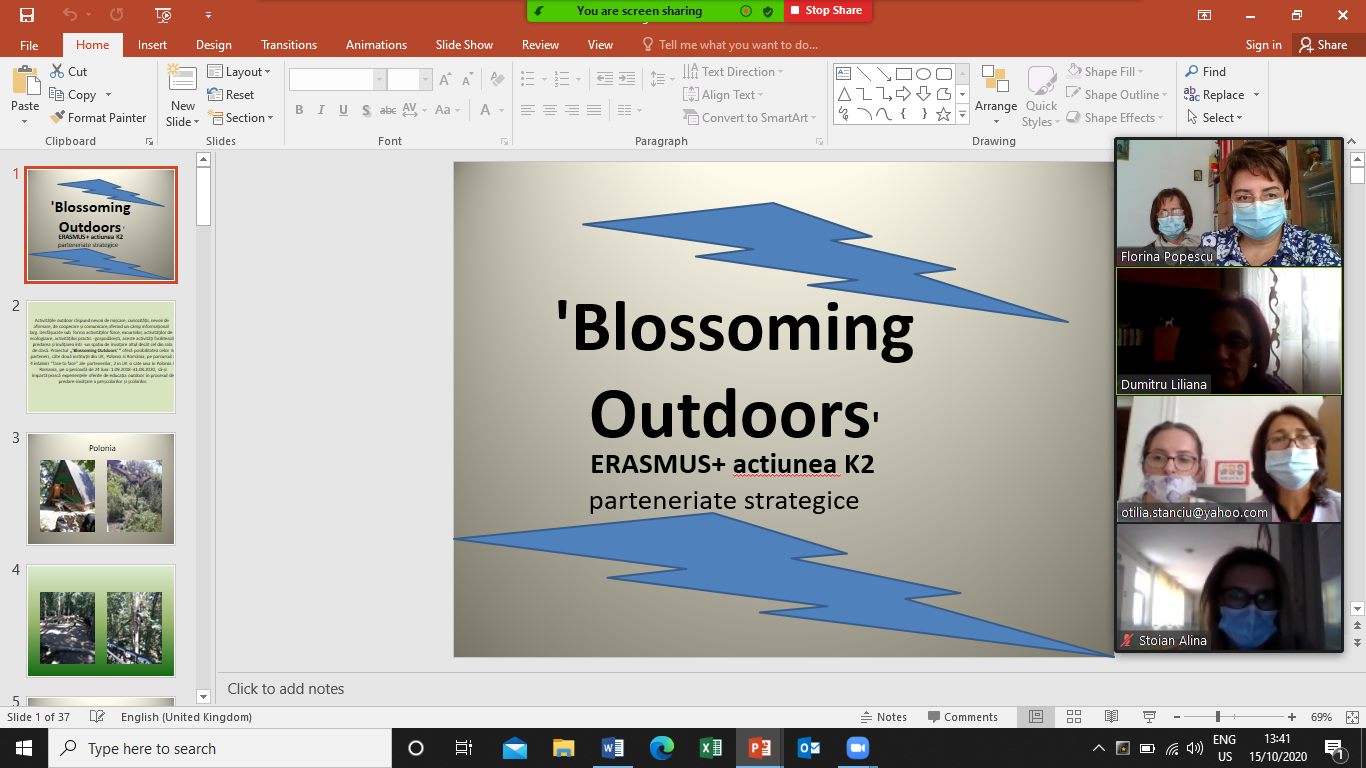Viewport: 1366px width, 768px height.
Task: Switch to the Design tab
Action: click(213, 45)
